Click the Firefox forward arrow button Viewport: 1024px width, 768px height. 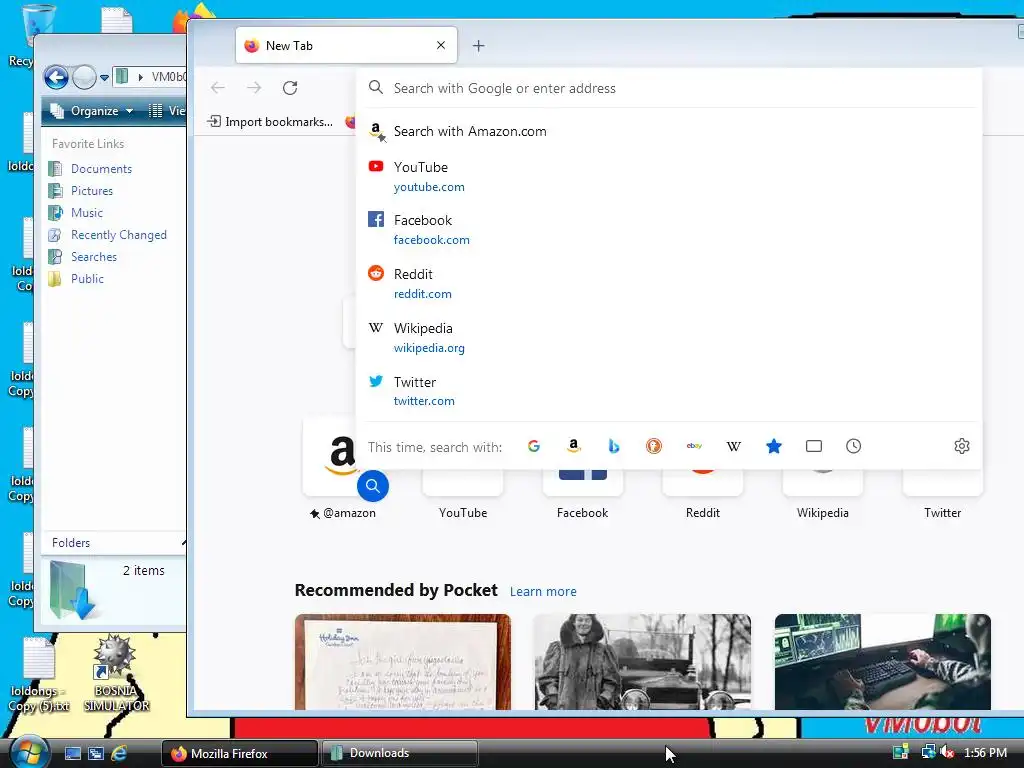(254, 88)
